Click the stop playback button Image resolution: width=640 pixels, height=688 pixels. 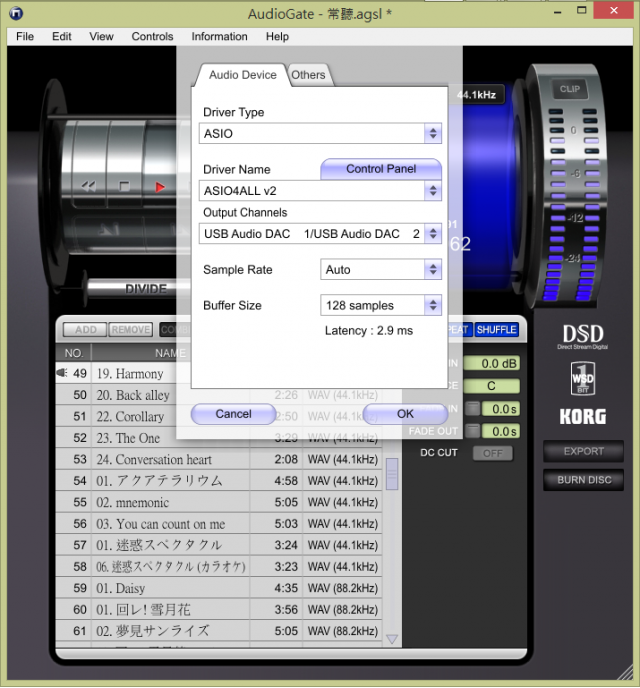tap(124, 186)
